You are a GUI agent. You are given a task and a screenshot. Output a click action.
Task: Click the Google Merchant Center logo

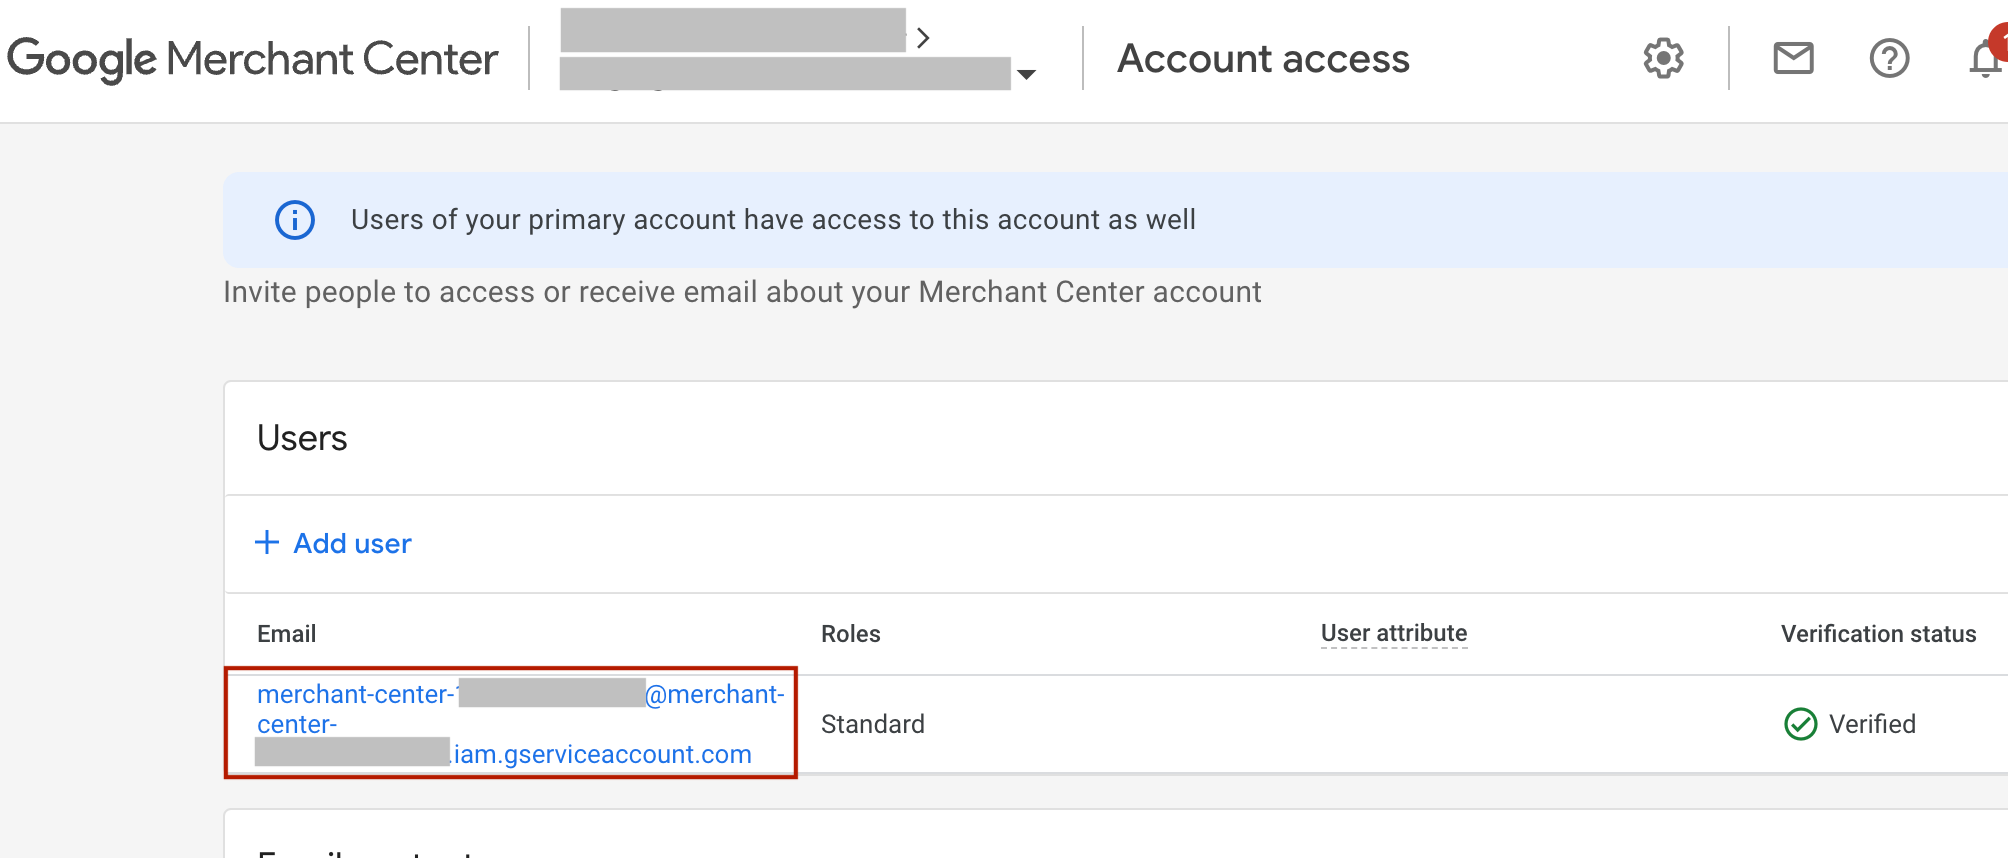pos(253,59)
